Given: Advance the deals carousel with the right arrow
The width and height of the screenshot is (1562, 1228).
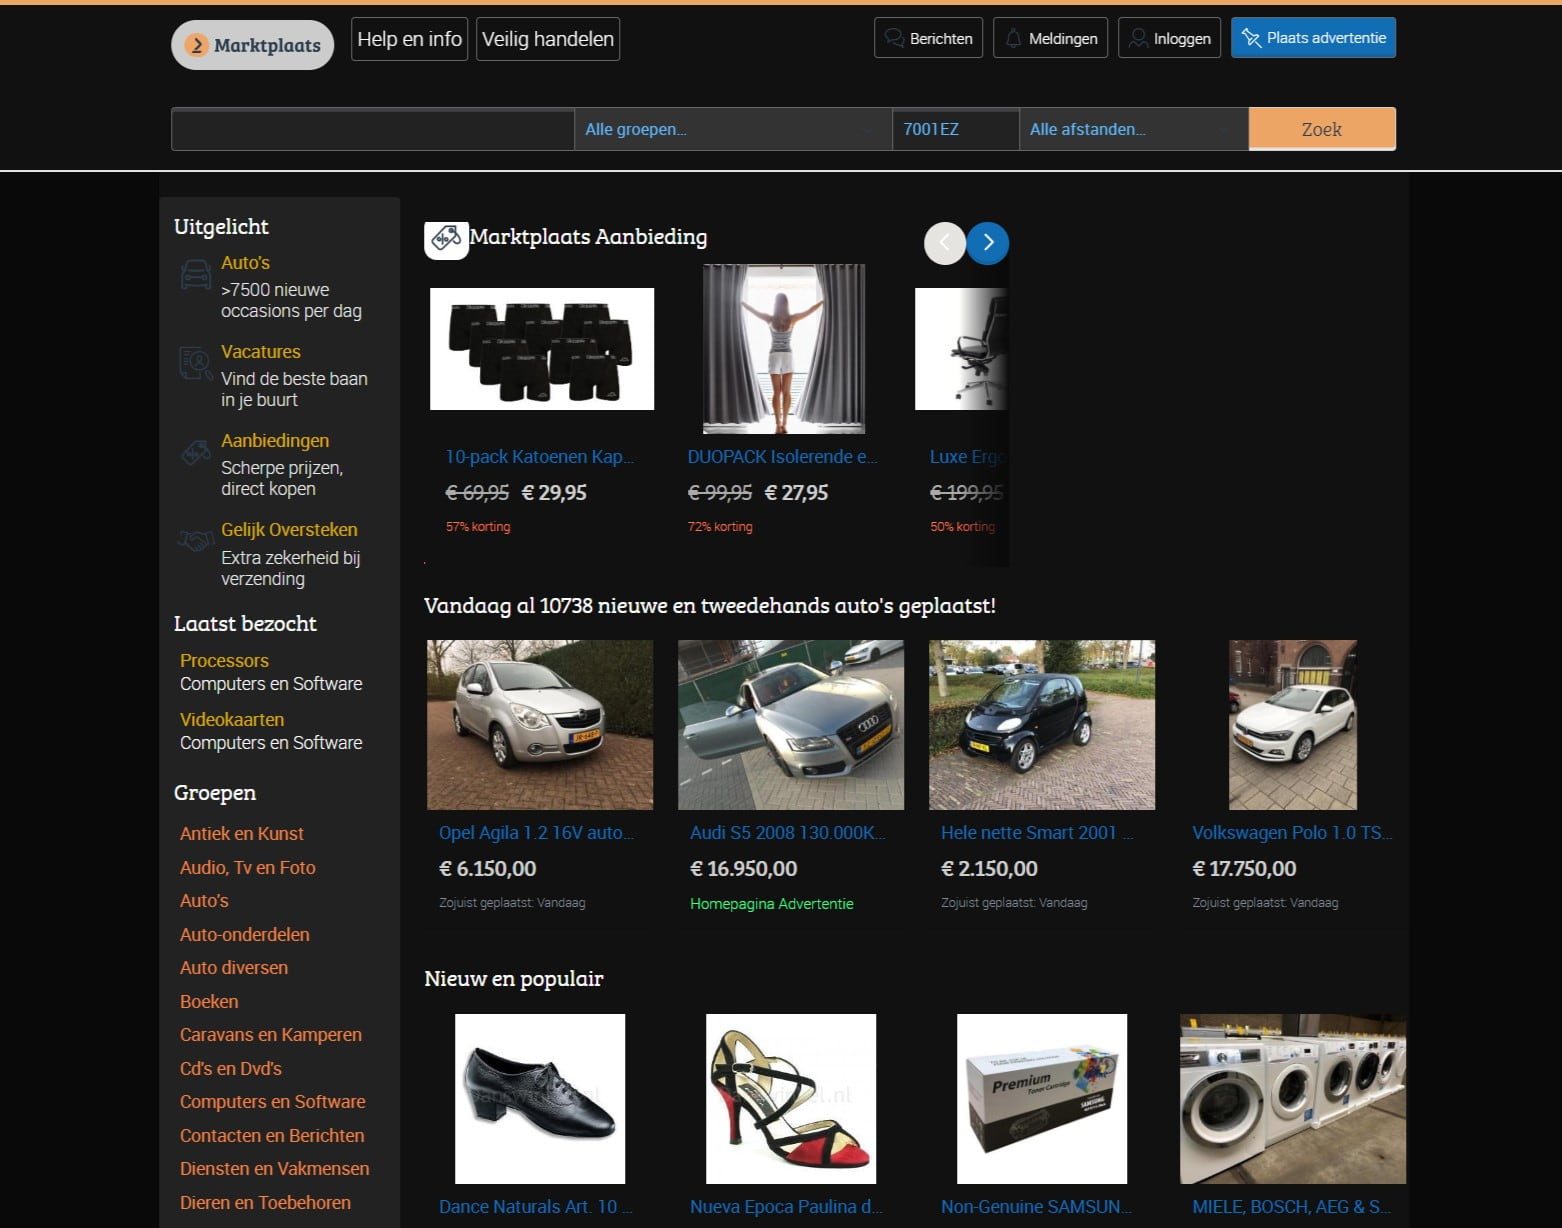Looking at the screenshot, I should click(988, 243).
